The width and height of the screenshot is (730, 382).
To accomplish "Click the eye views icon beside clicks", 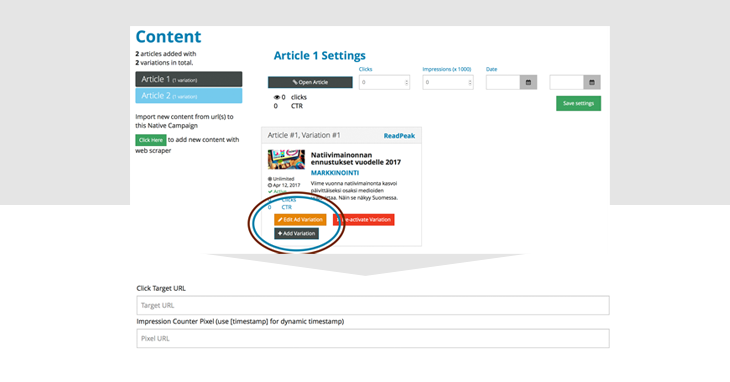I will (x=277, y=97).
